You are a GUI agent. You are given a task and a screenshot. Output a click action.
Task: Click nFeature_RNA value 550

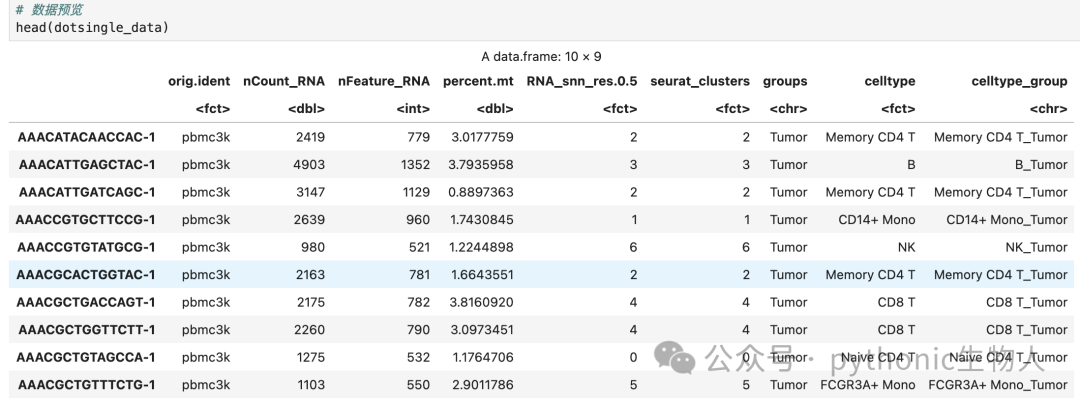pos(419,385)
